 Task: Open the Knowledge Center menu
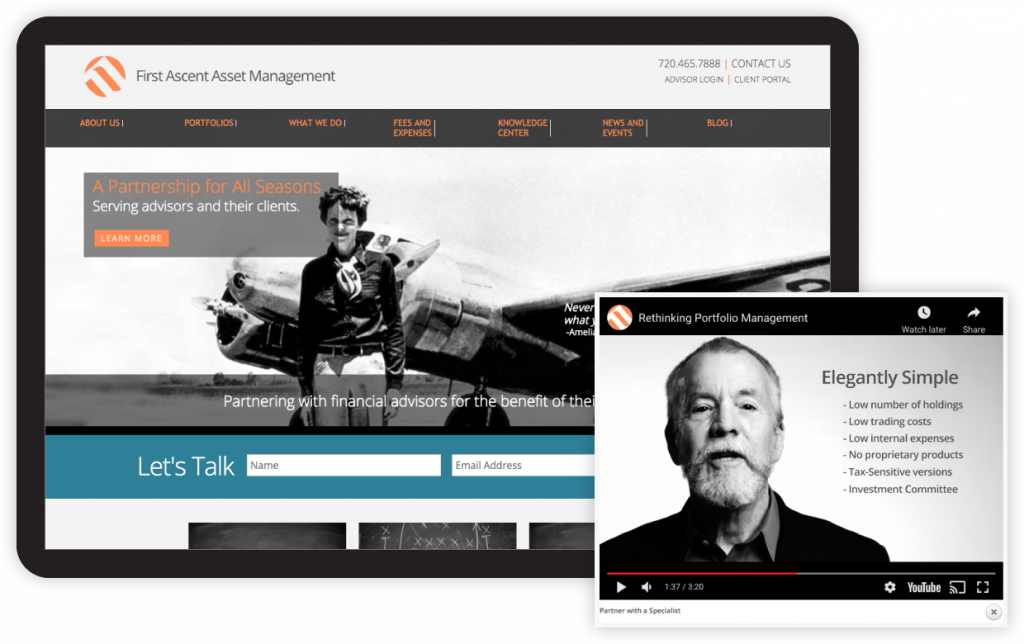pyautogui.click(x=521, y=126)
